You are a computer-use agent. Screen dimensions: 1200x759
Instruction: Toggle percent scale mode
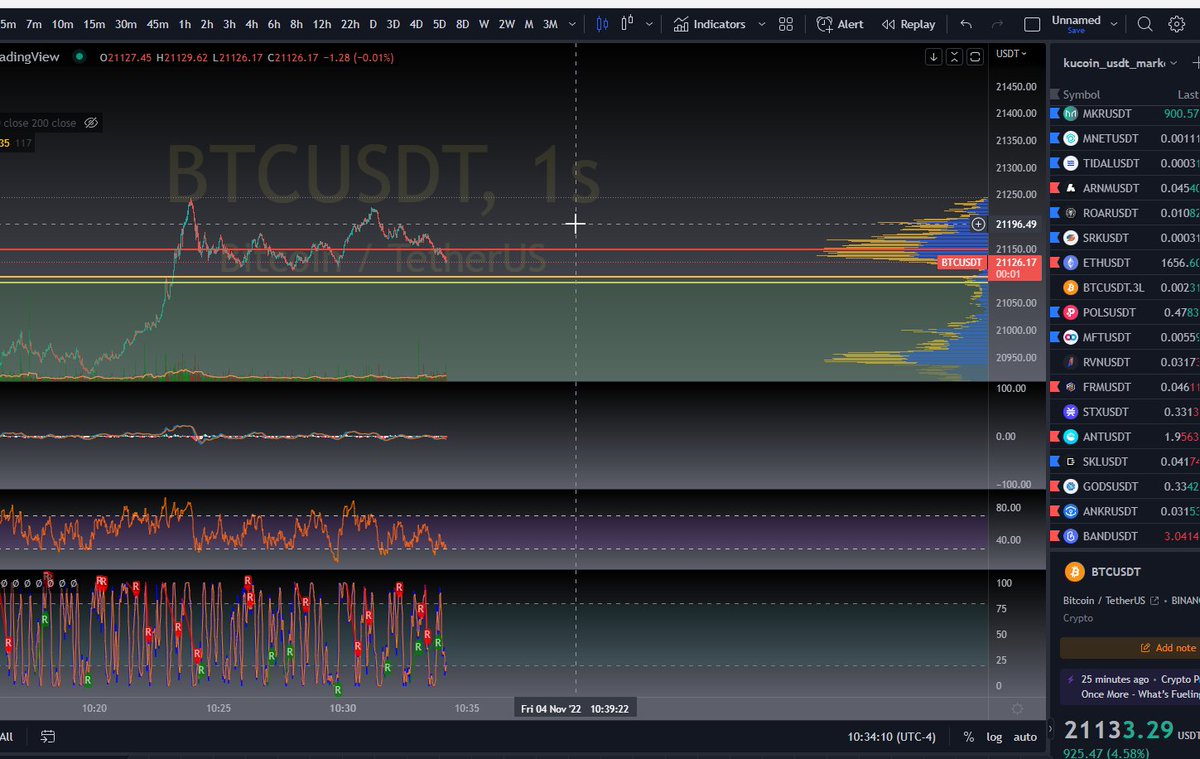[x=968, y=737]
